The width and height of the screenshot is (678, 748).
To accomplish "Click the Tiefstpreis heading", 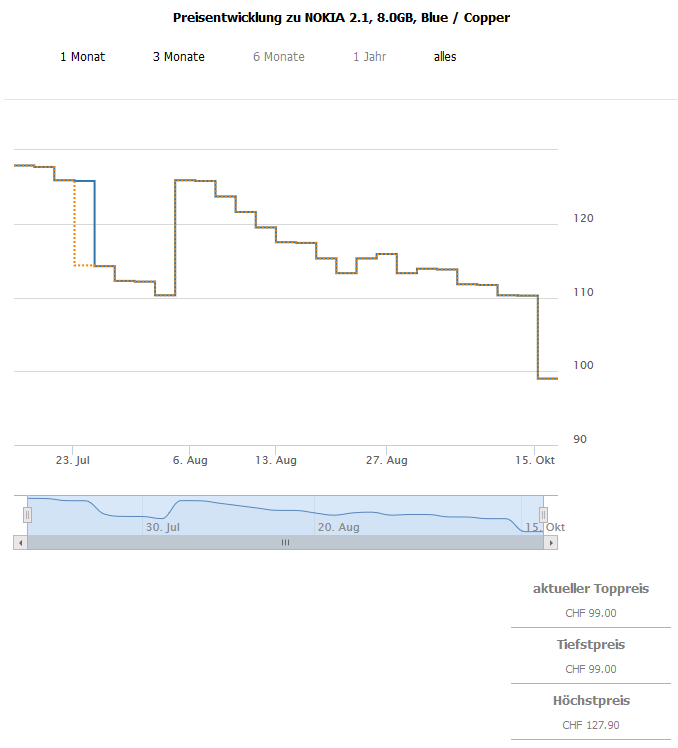I will point(591,645).
